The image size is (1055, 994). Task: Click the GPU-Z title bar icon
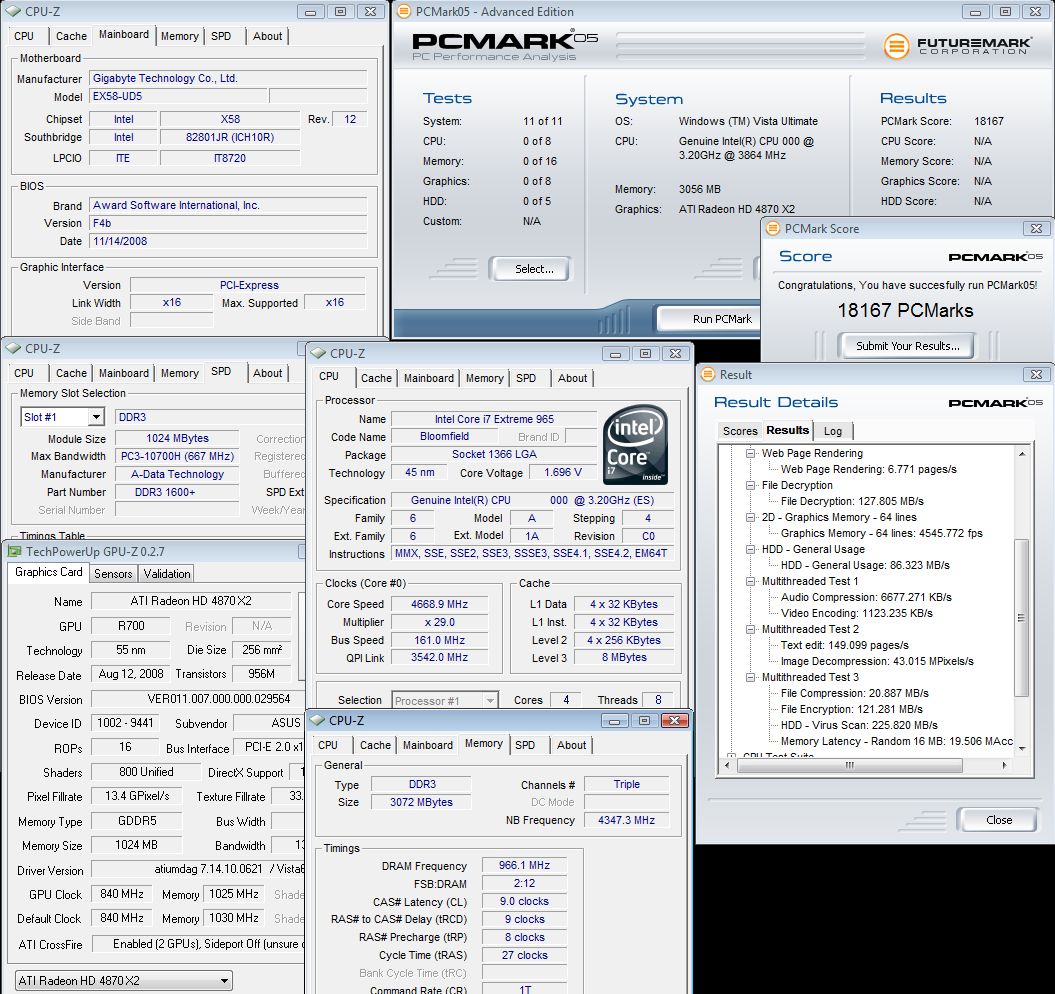point(14,552)
